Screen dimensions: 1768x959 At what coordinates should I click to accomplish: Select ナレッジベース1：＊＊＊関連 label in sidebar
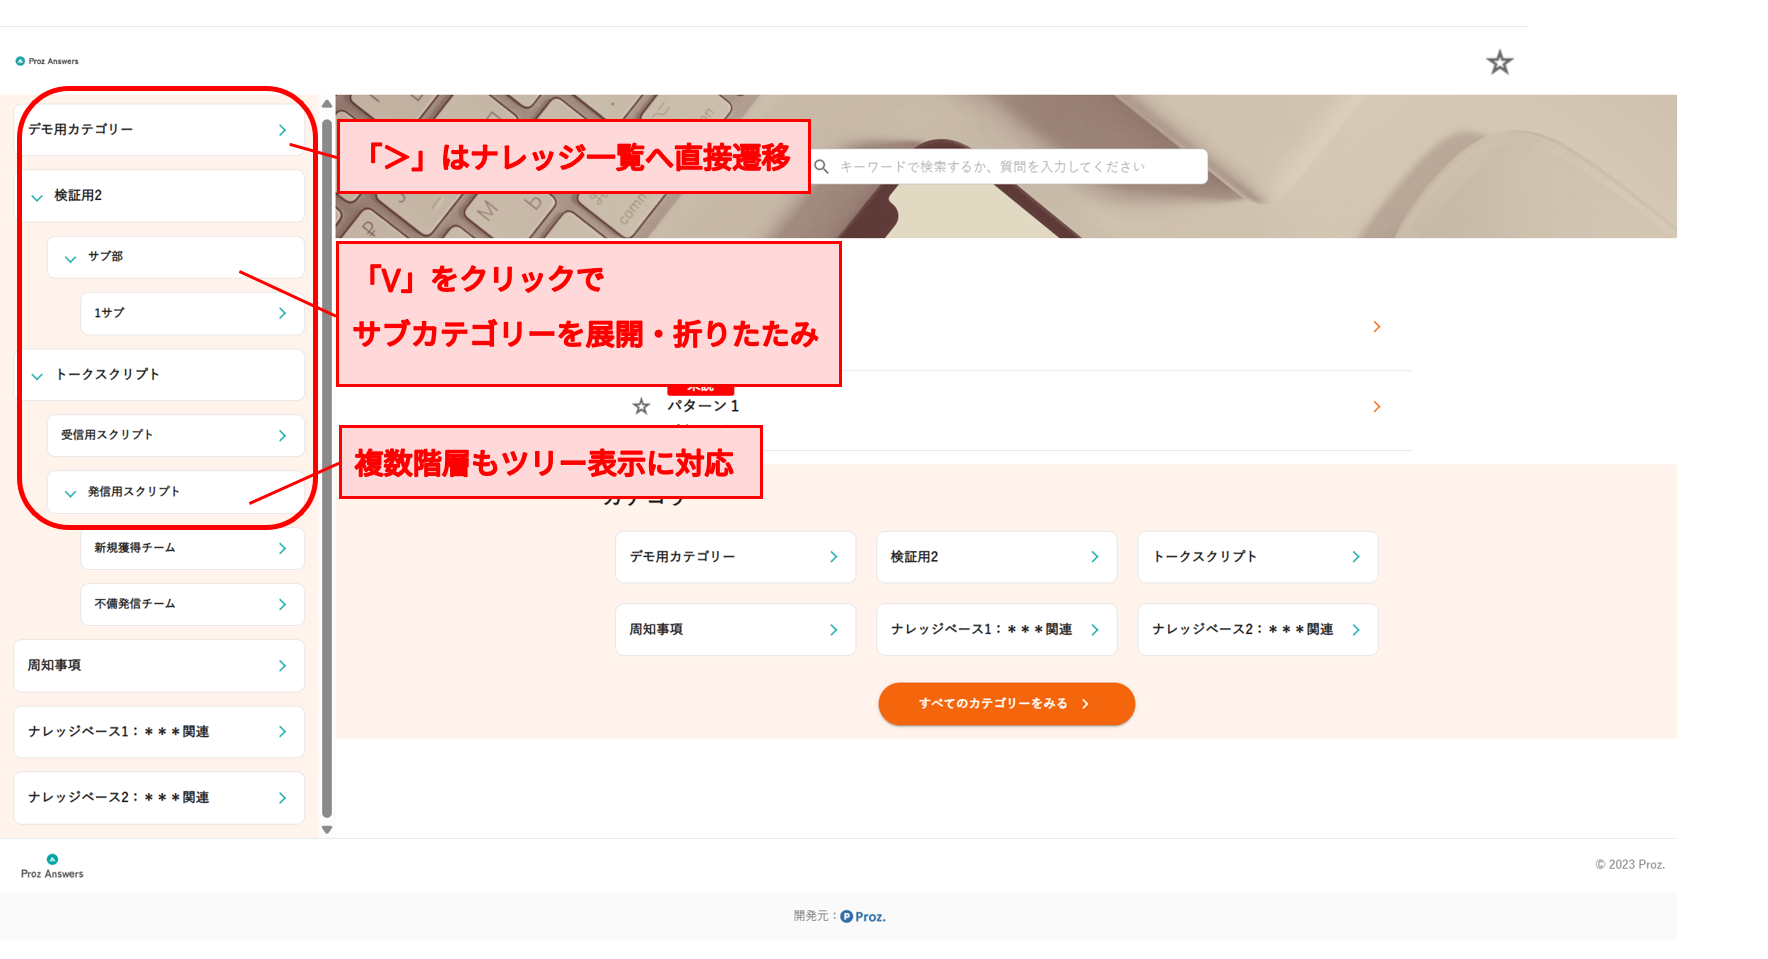(x=118, y=732)
